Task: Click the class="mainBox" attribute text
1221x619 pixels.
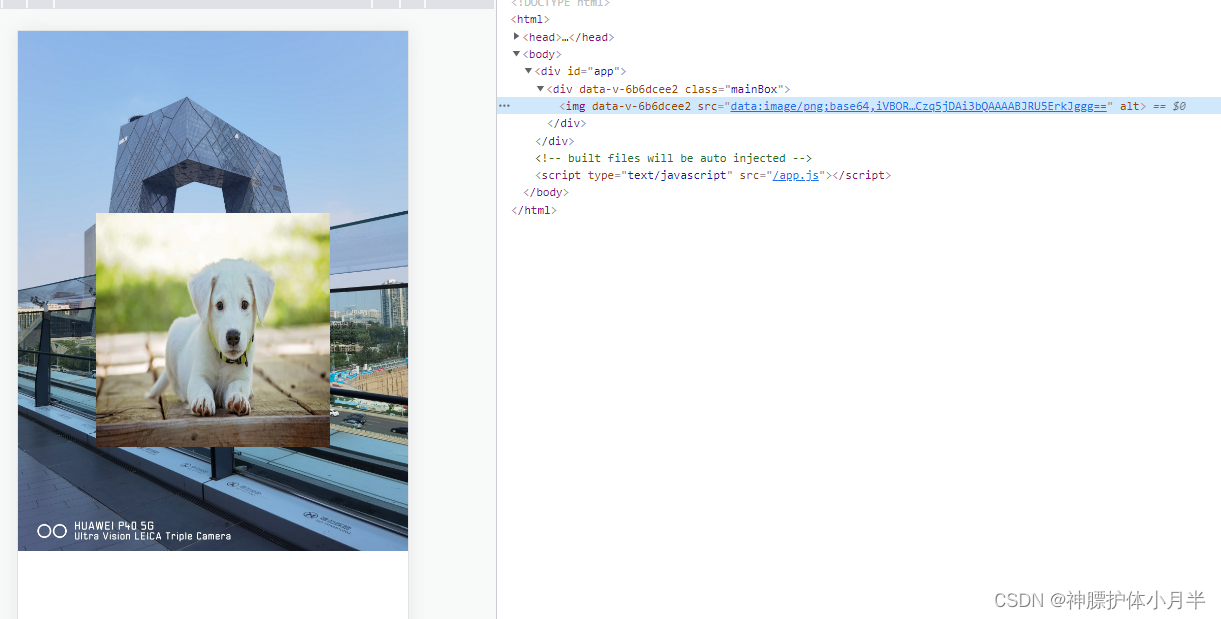Action: [734, 89]
